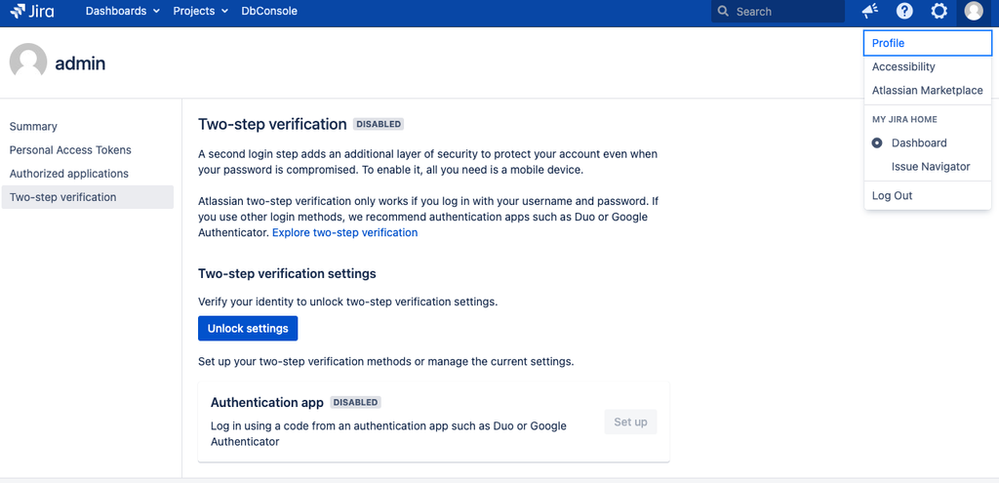
Task: Click the user profile avatar in header
Action: (x=973, y=11)
